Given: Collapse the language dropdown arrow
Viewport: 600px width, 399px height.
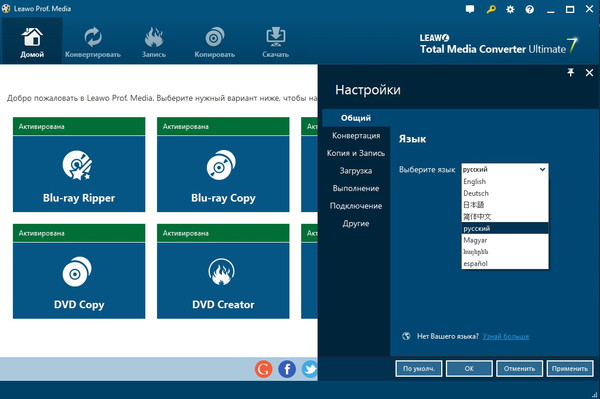Looking at the screenshot, I should tap(543, 169).
